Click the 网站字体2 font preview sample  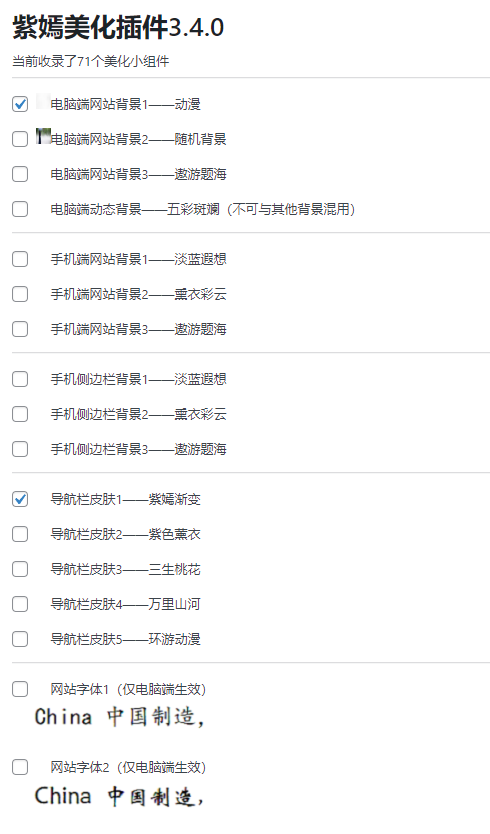(x=120, y=796)
